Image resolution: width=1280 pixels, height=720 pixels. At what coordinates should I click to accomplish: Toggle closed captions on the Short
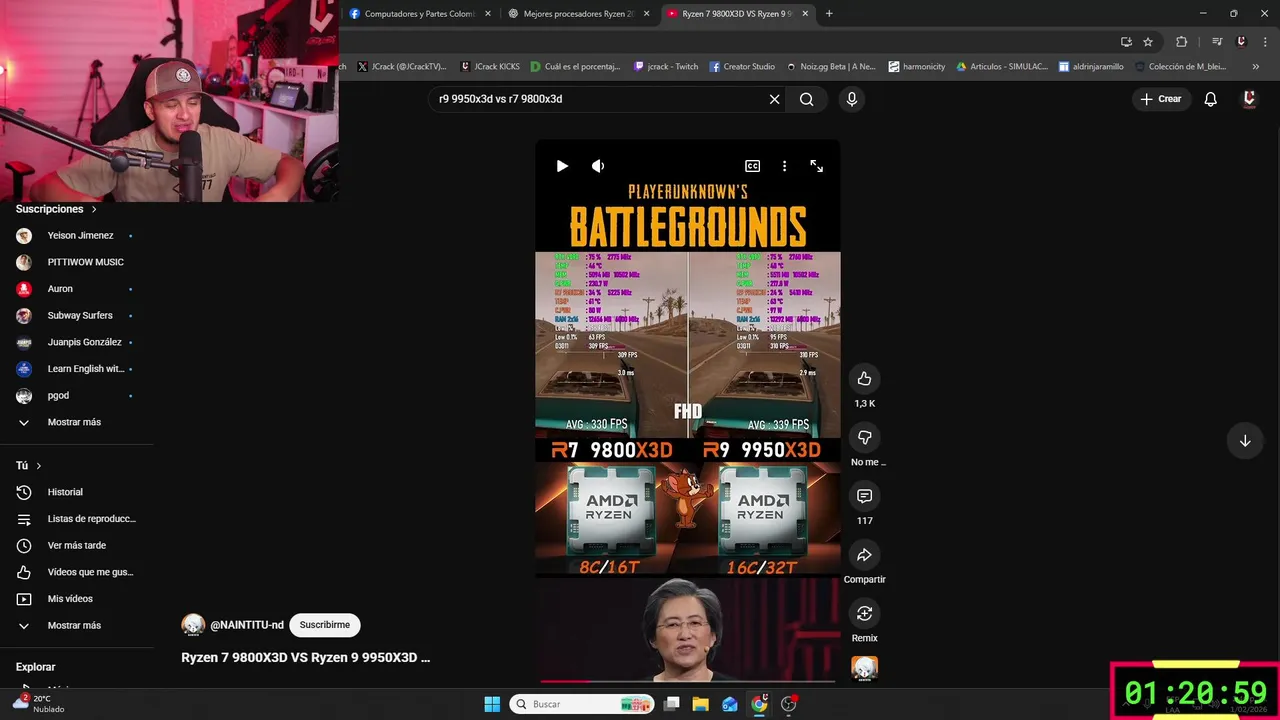pyautogui.click(x=752, y=166)
